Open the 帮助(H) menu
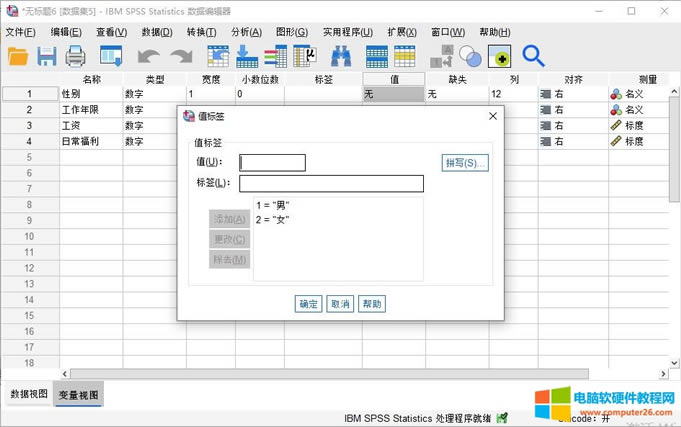 pyautogui.click(x=495, y=32)
